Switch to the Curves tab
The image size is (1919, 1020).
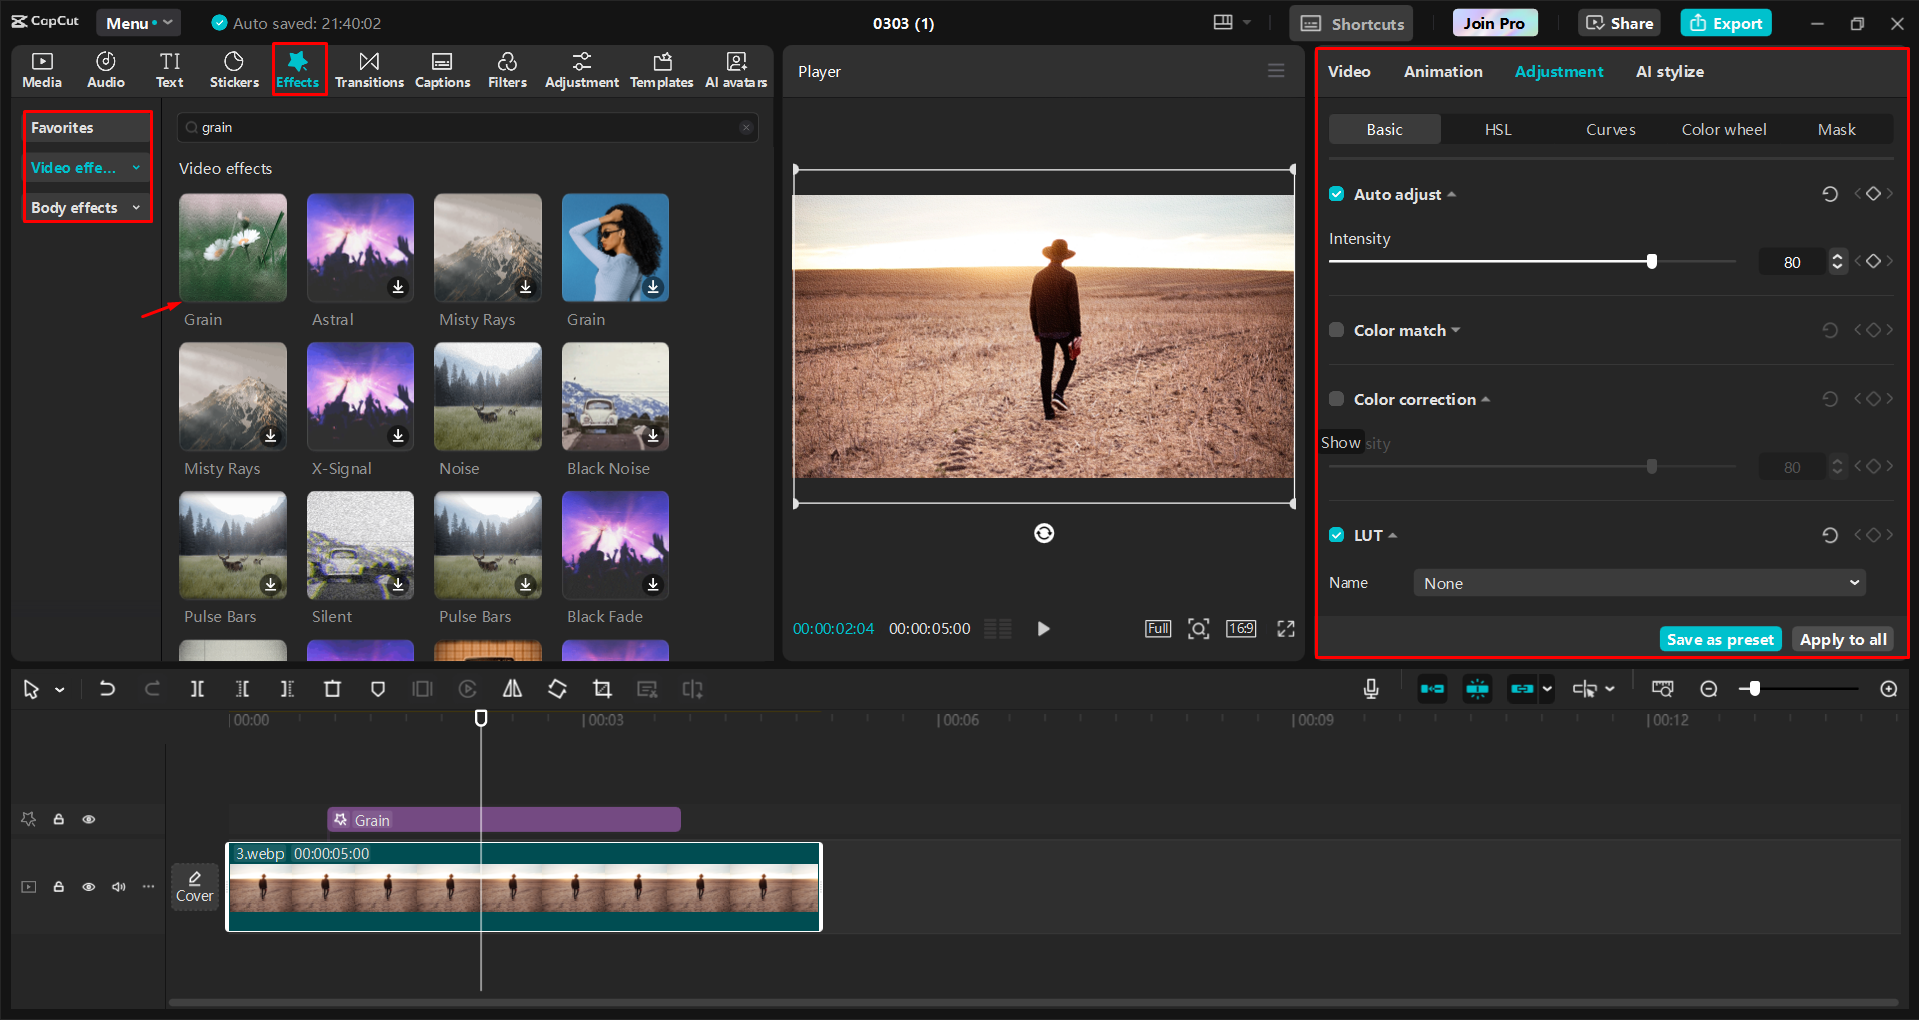click(x=1610, y=128)
